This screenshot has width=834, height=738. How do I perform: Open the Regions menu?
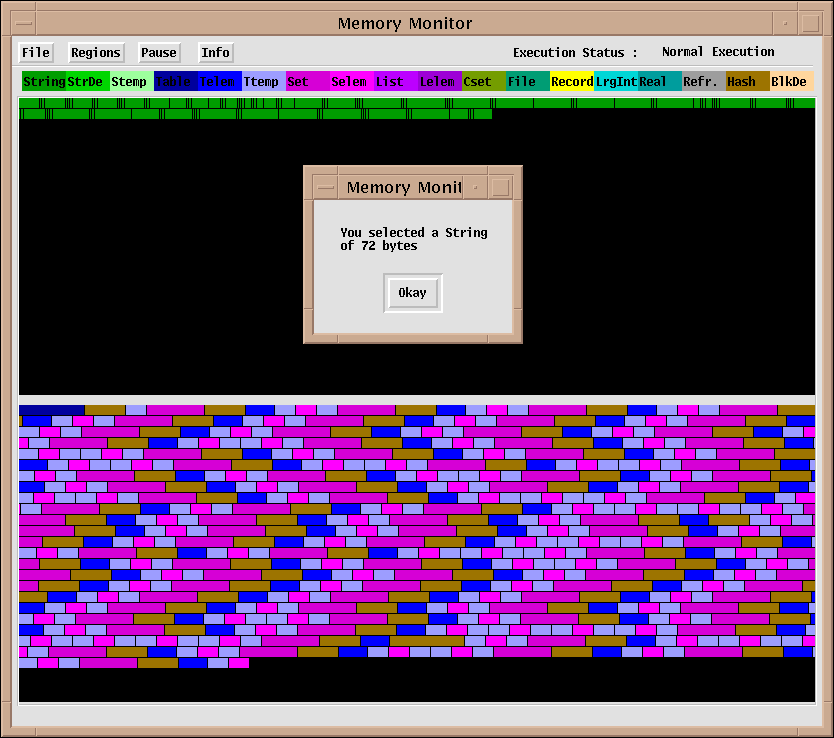click(96, 53)
